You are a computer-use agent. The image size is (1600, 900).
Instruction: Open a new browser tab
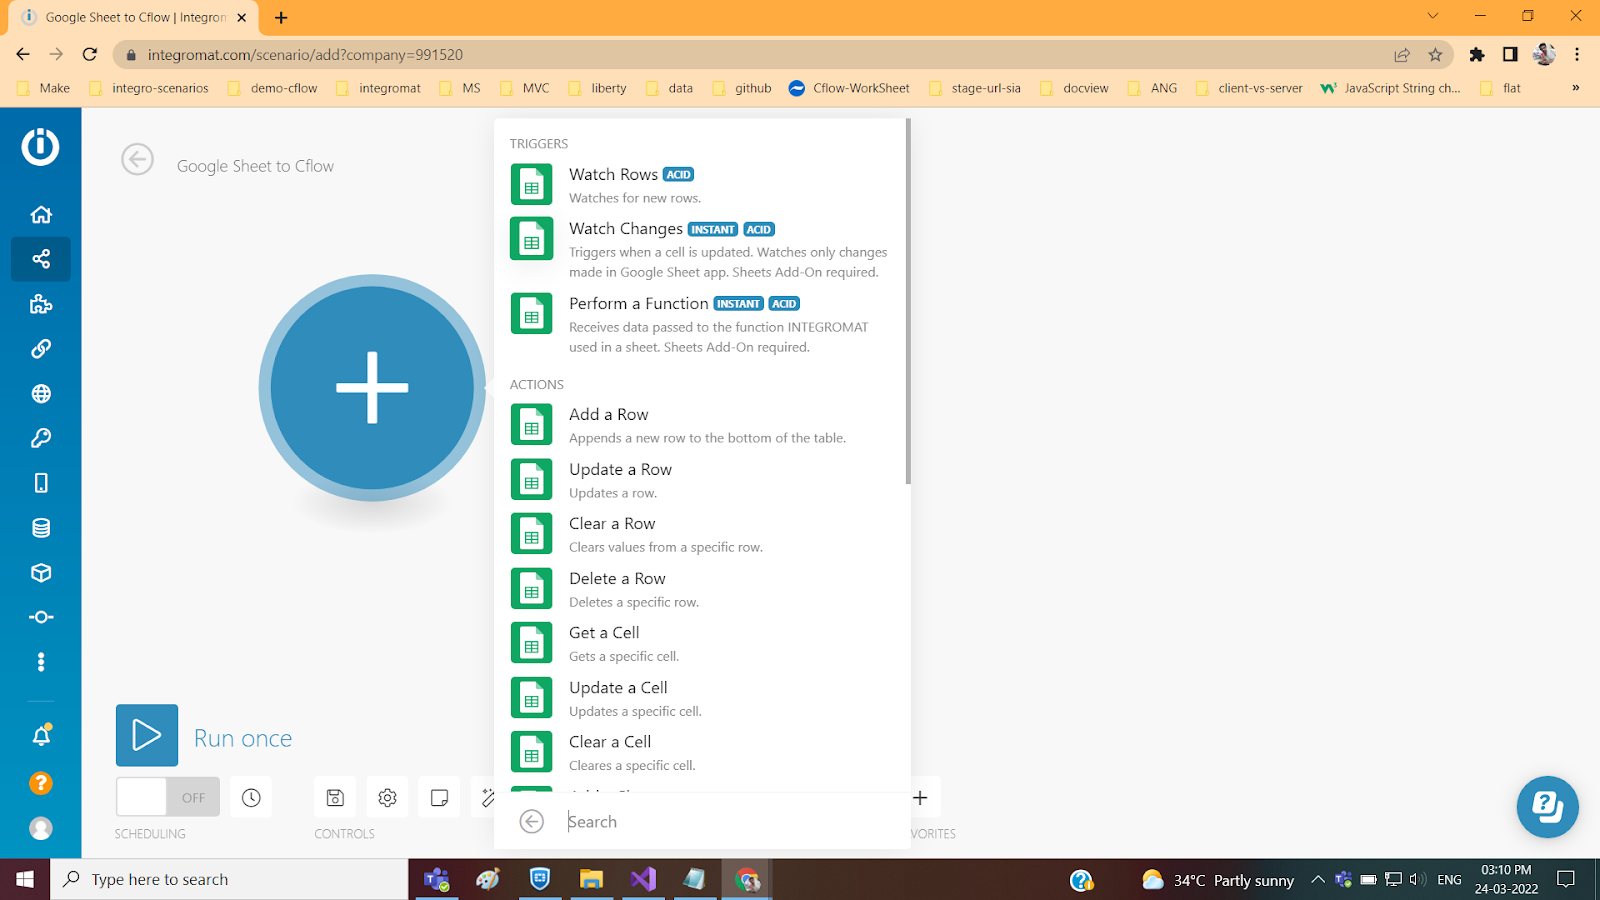click(x=281, y=17)
